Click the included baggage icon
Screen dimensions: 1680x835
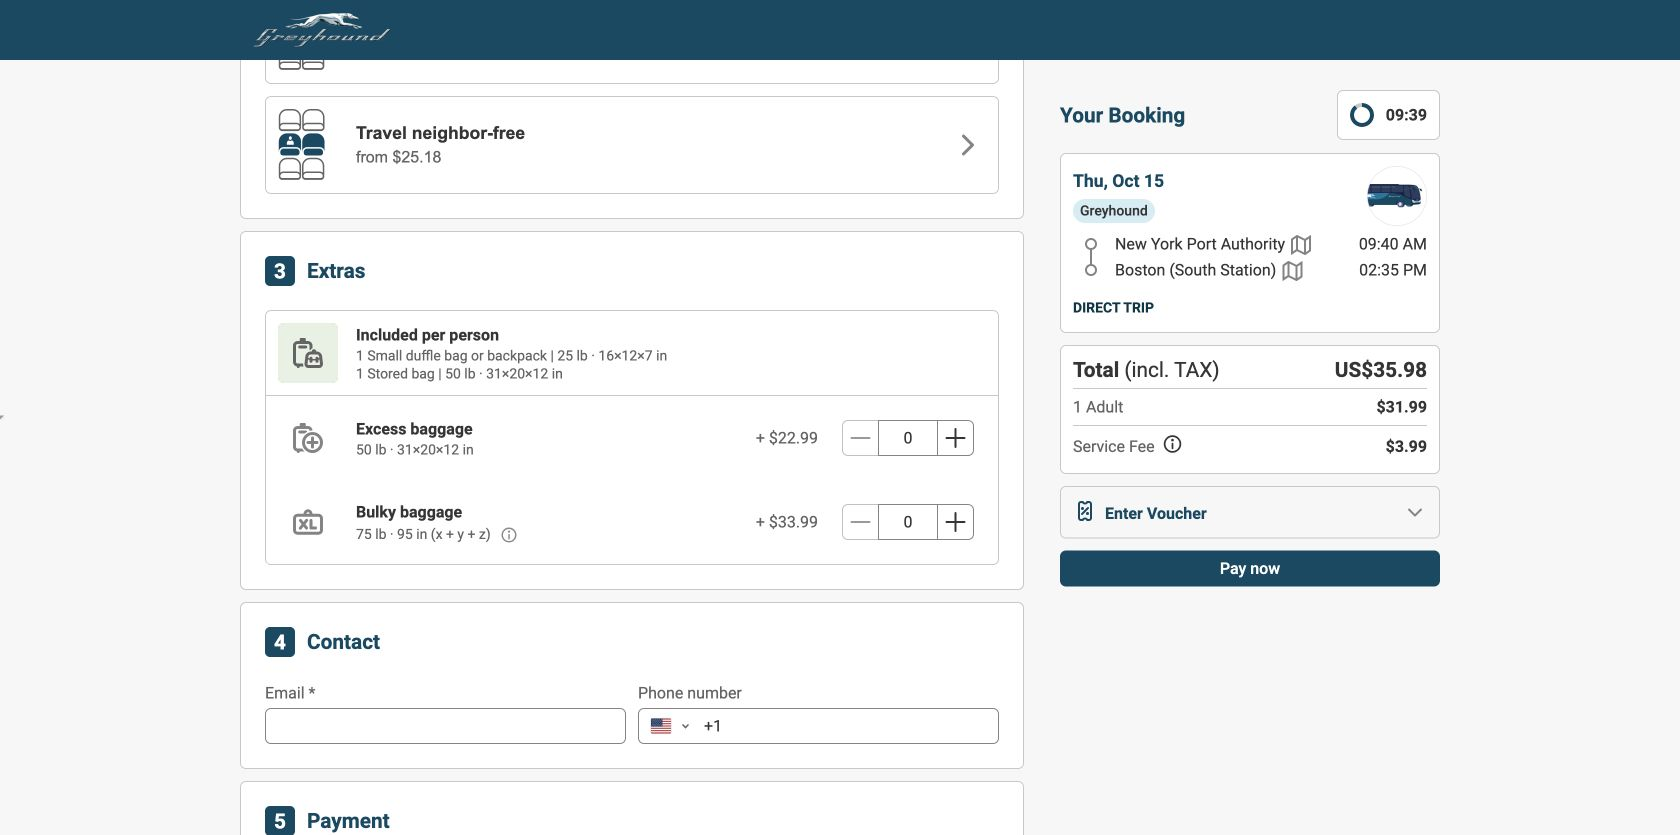pyautogui.click(x=308, y=353)
